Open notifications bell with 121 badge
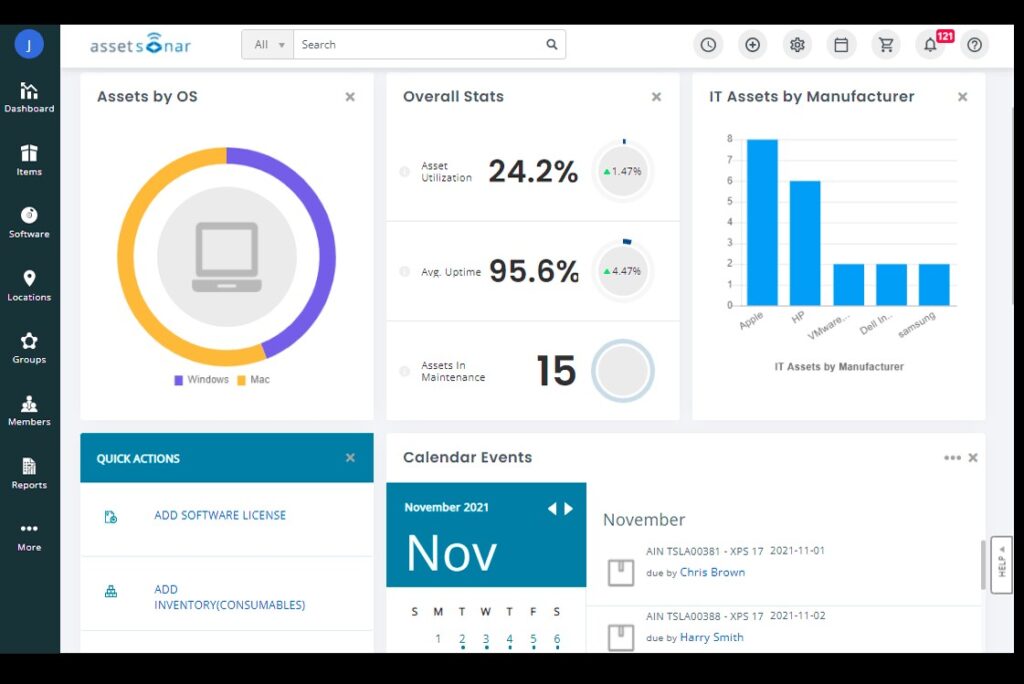 point(931,44)
